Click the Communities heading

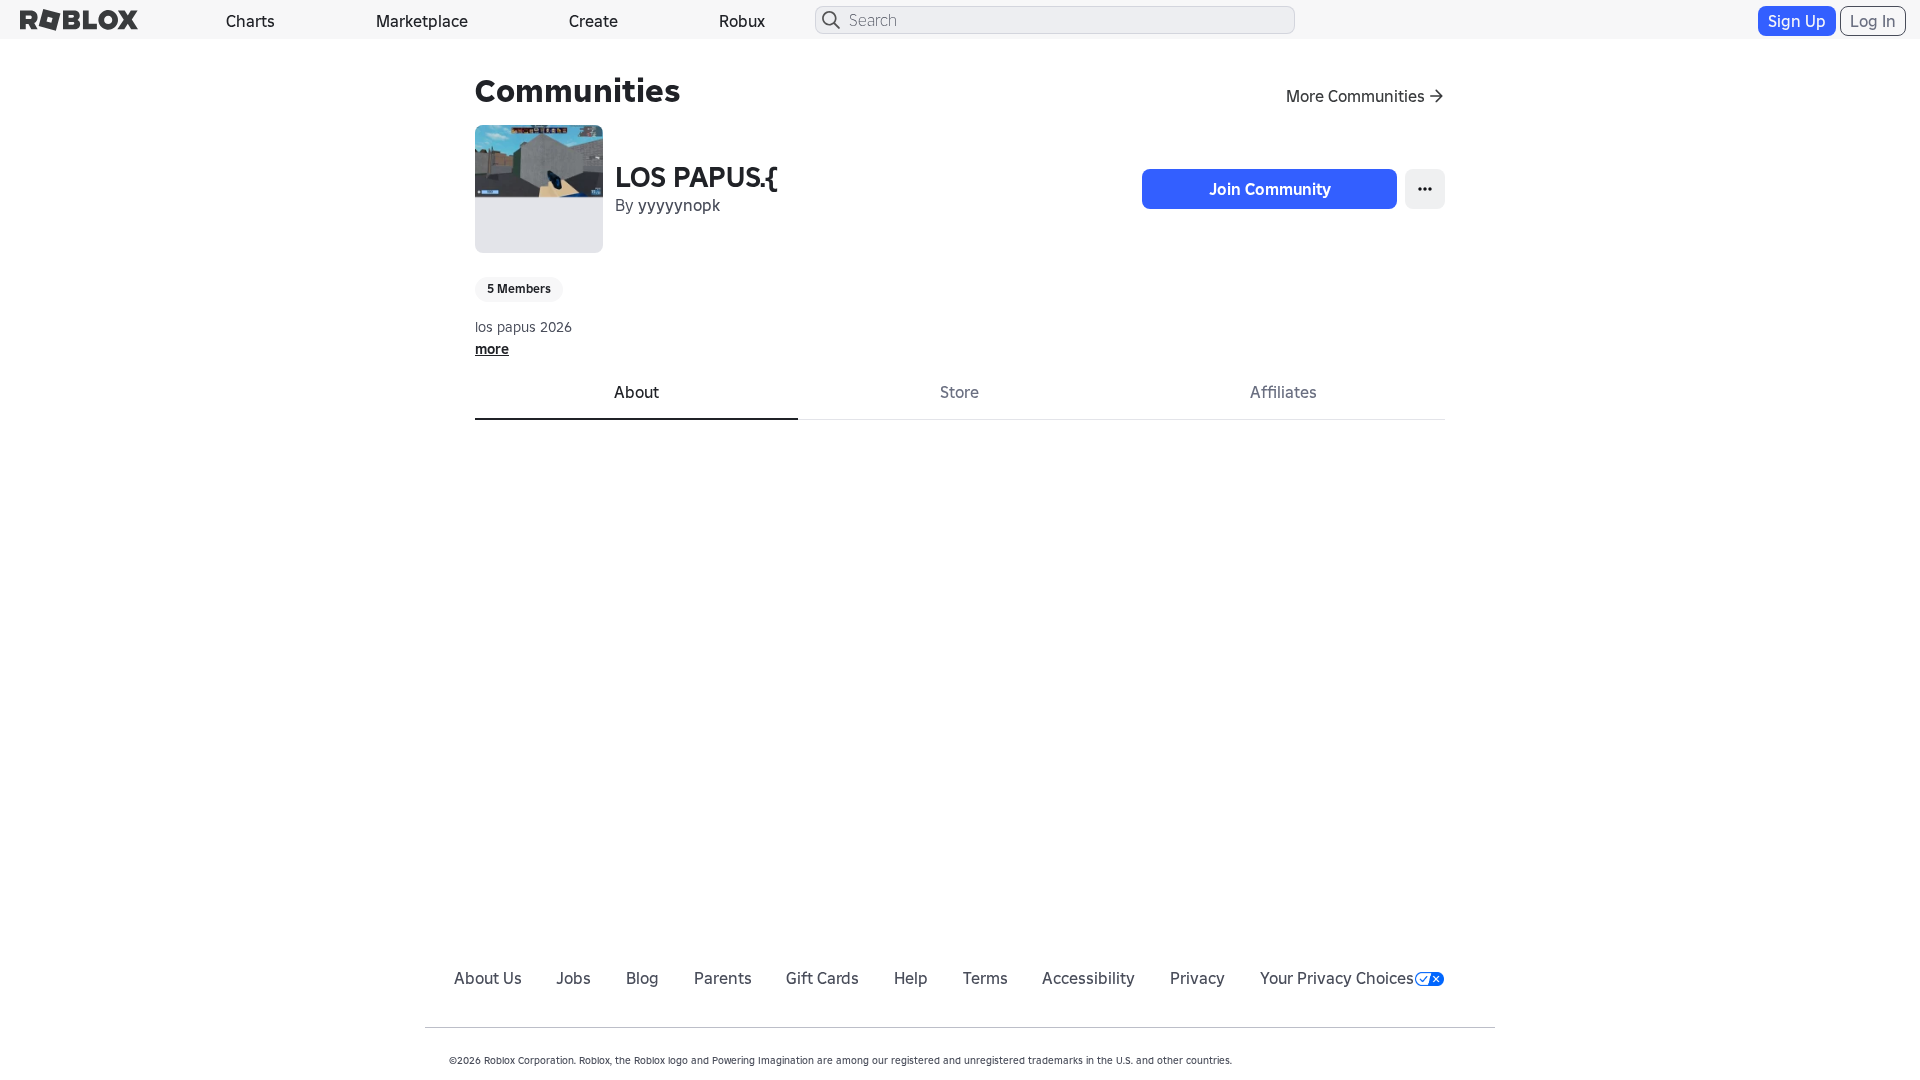coord(577,91)
